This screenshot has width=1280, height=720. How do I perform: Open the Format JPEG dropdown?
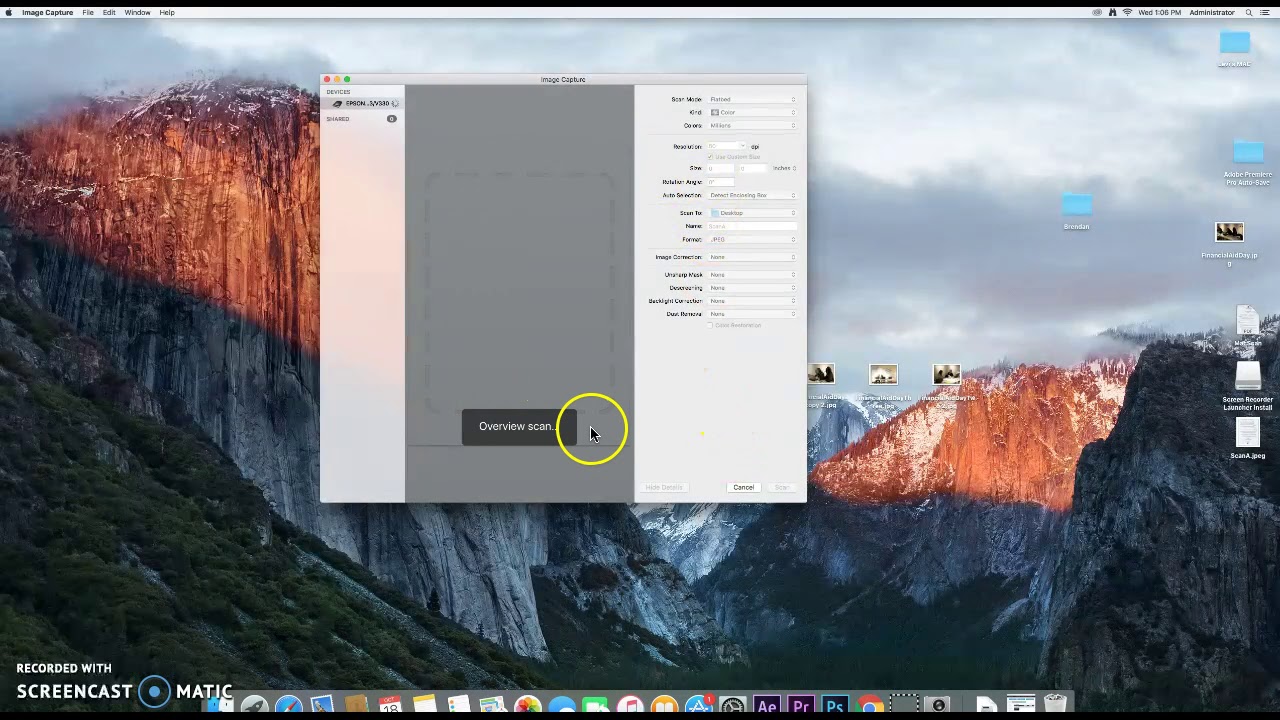pos(752,239)
